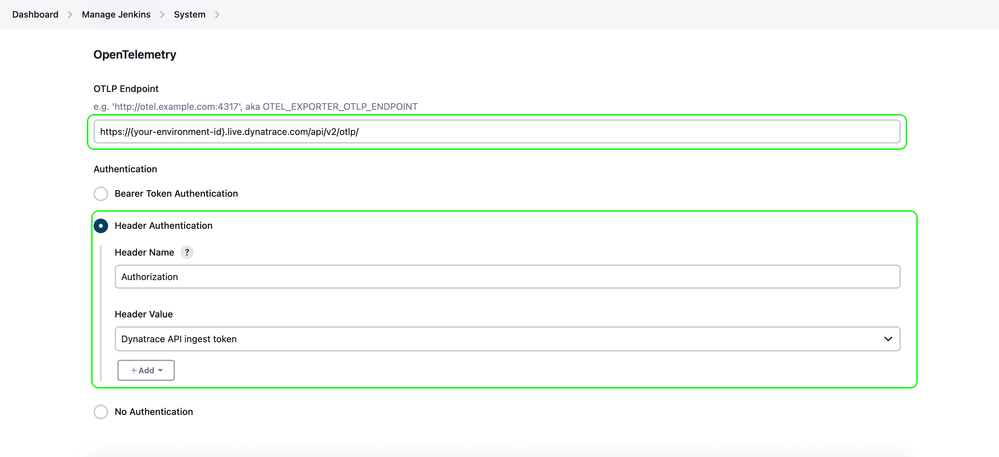
Task: Click the Bearer Token Authentication label text
Action: [176, 194]
